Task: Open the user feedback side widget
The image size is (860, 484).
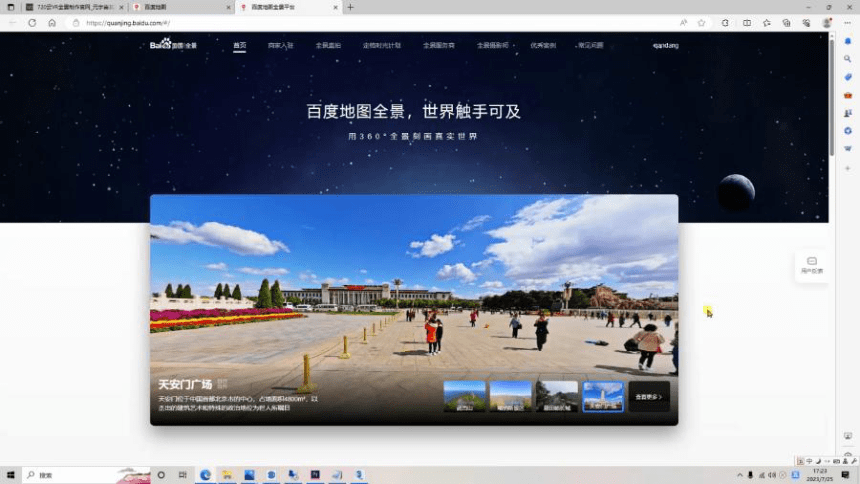Action: point(812,266)
